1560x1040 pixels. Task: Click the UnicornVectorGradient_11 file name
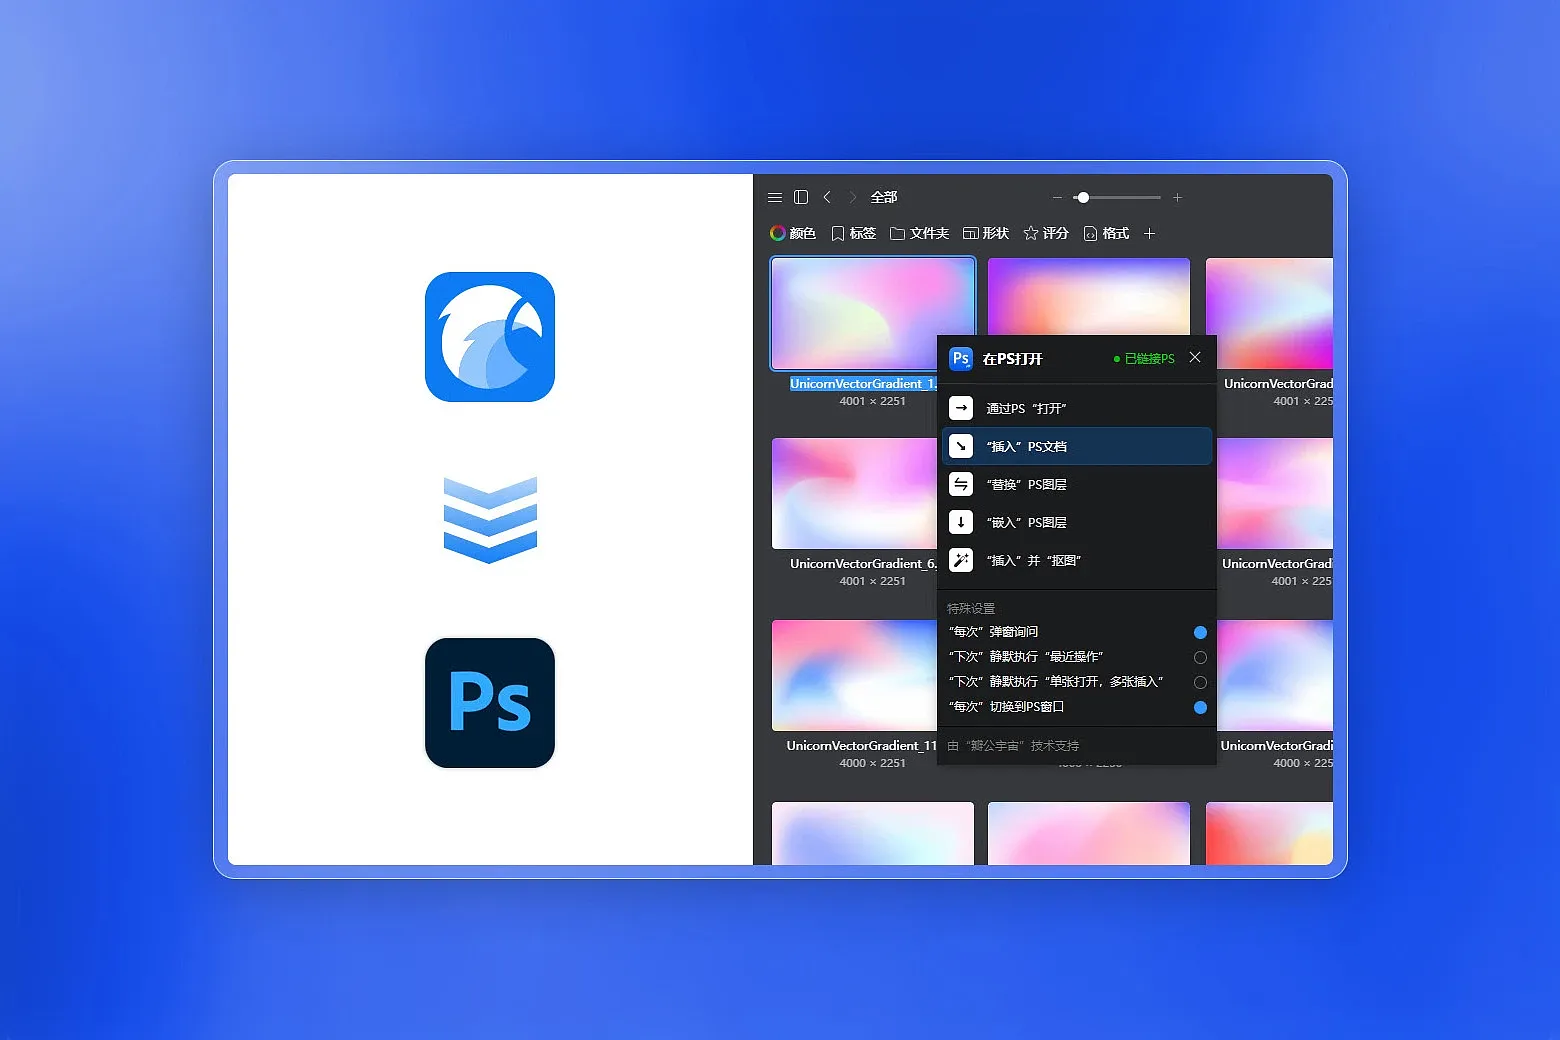point(862,746)
